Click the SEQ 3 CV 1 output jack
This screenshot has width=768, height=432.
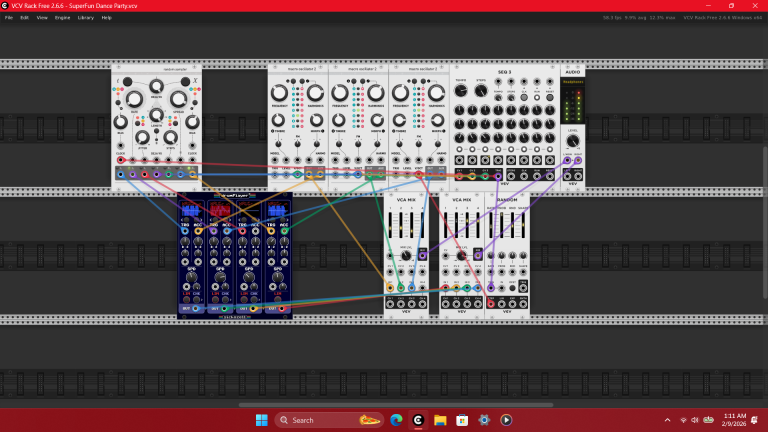[x=459, y=176]
